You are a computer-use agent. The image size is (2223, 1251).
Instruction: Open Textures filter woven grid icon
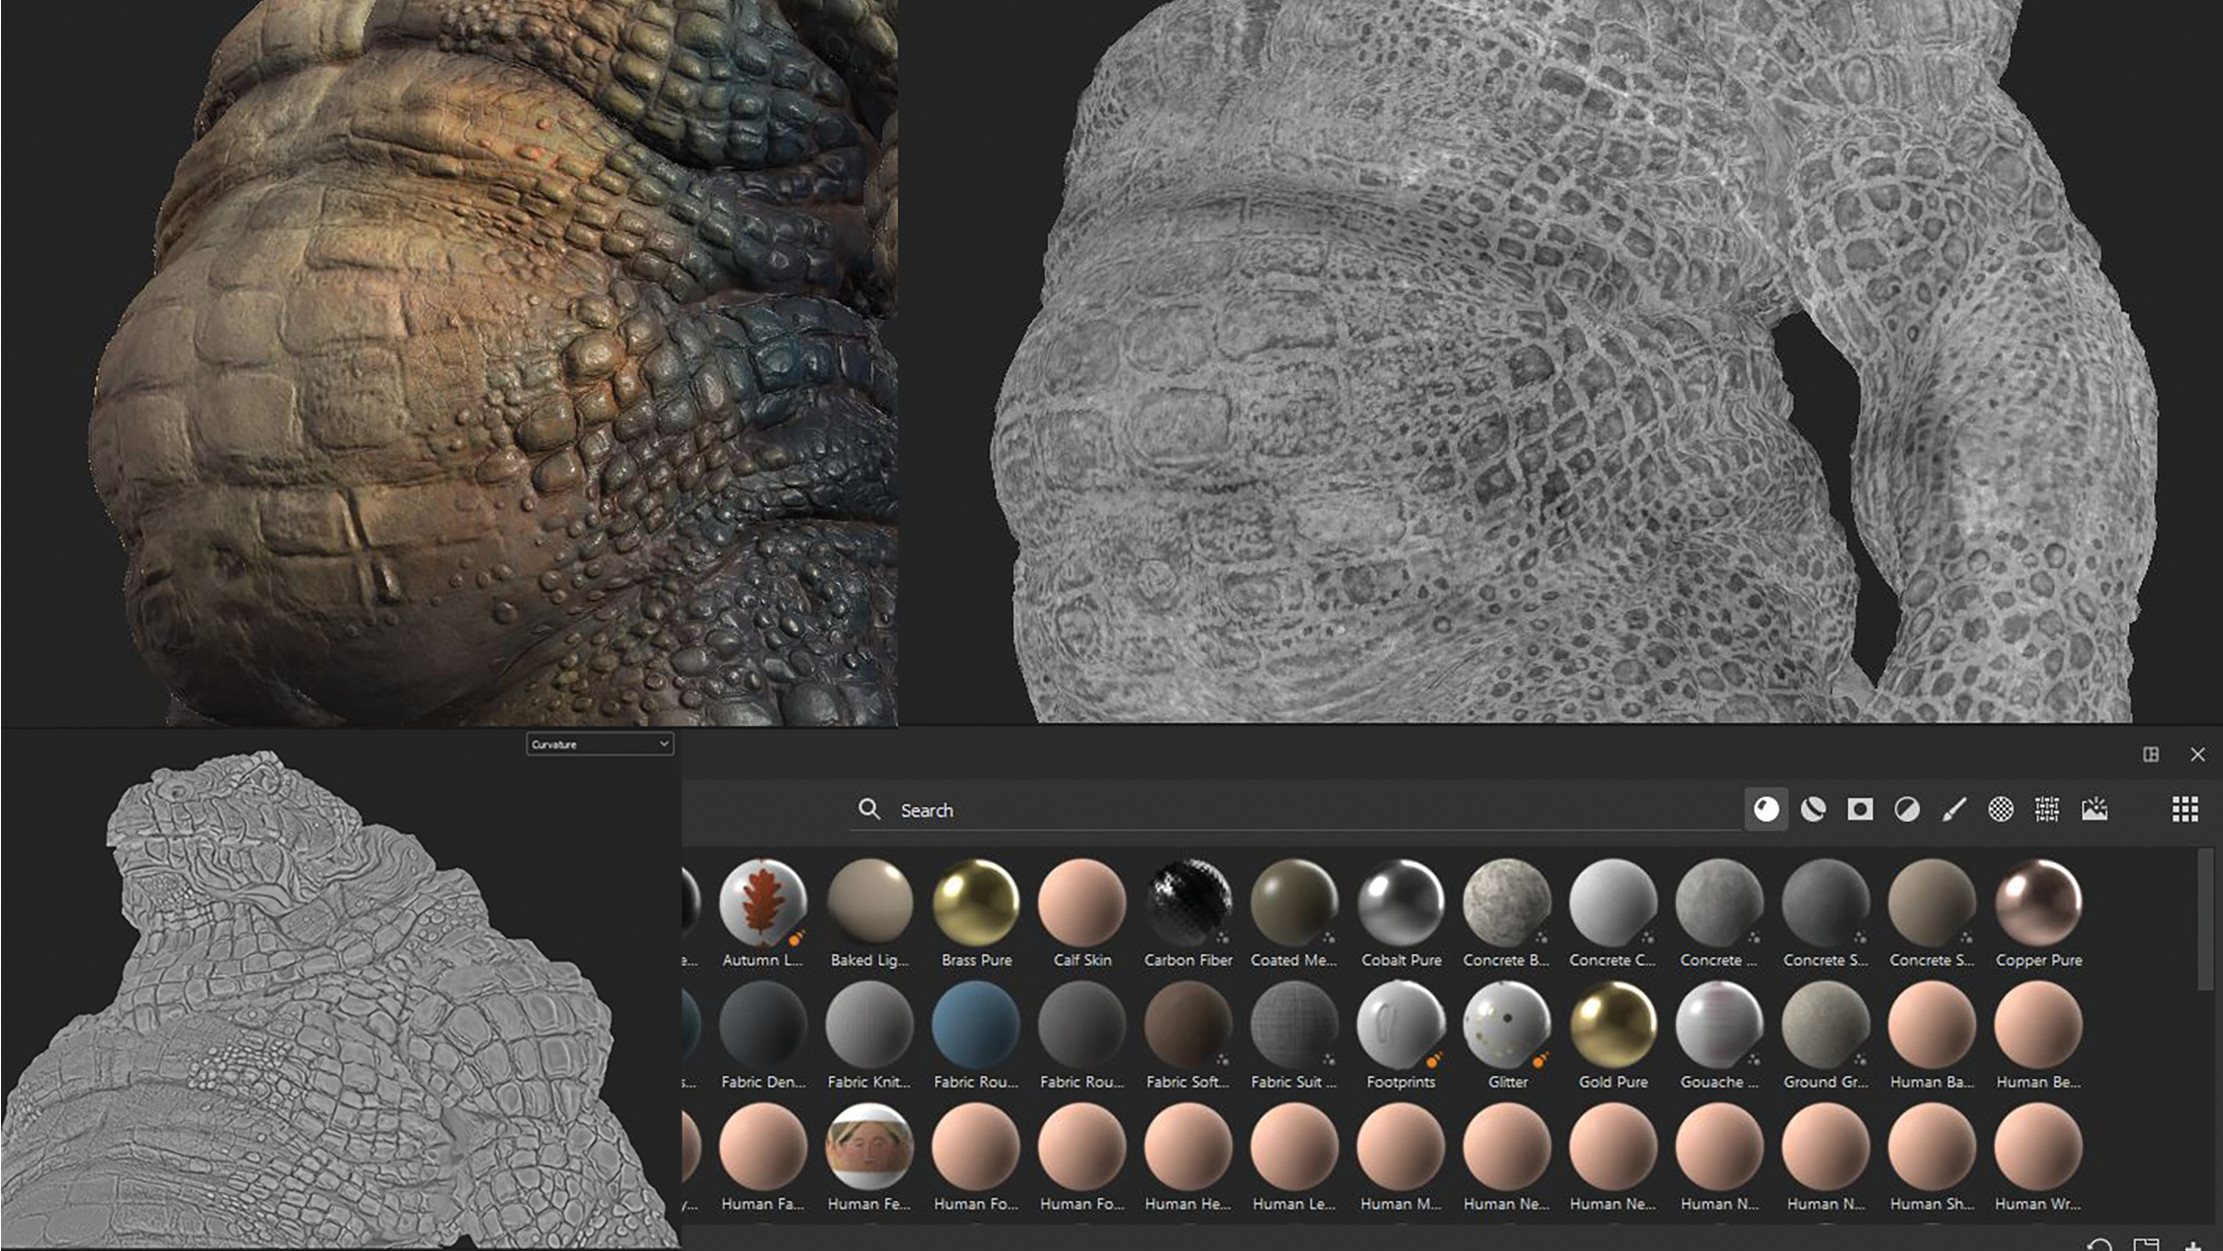coord(2047,809)
